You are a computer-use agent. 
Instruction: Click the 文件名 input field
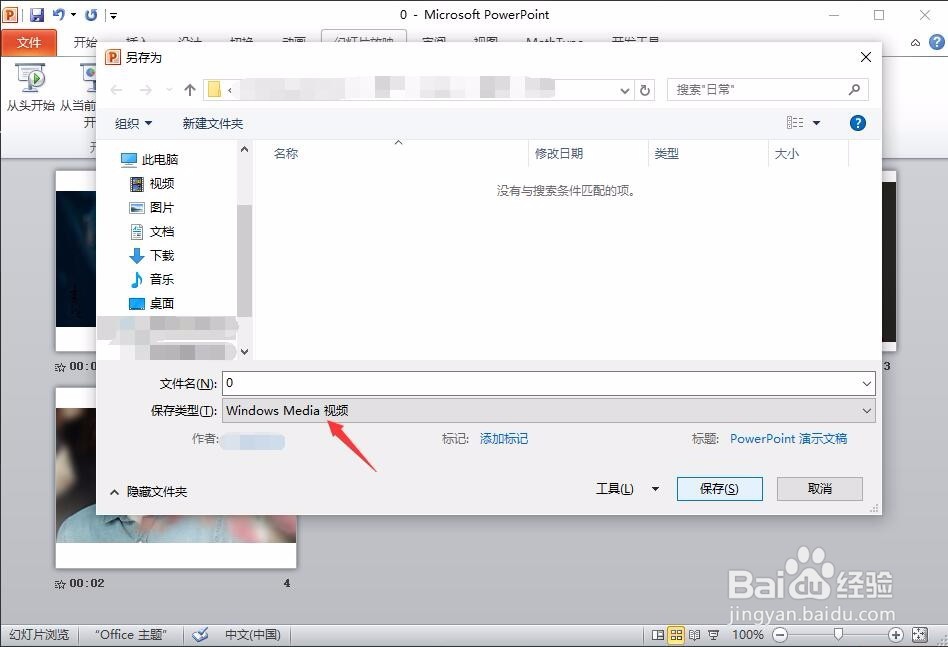coord(549,383)
